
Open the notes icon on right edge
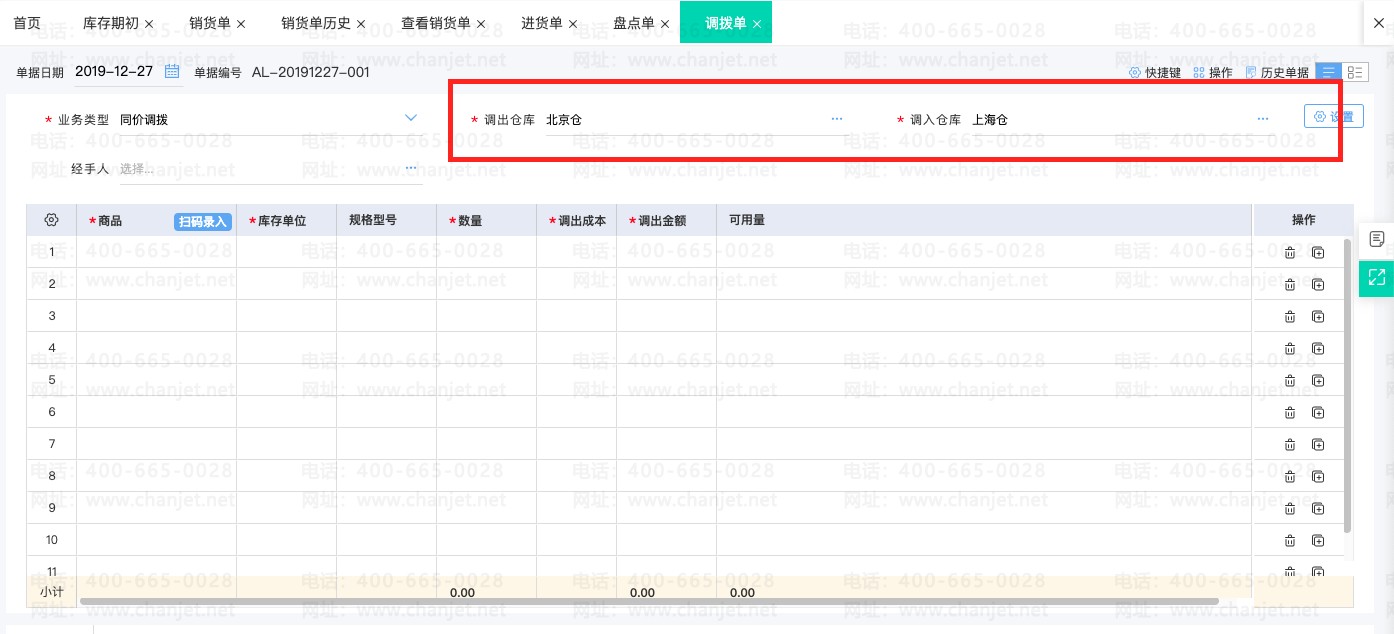tap(1377, 239)
